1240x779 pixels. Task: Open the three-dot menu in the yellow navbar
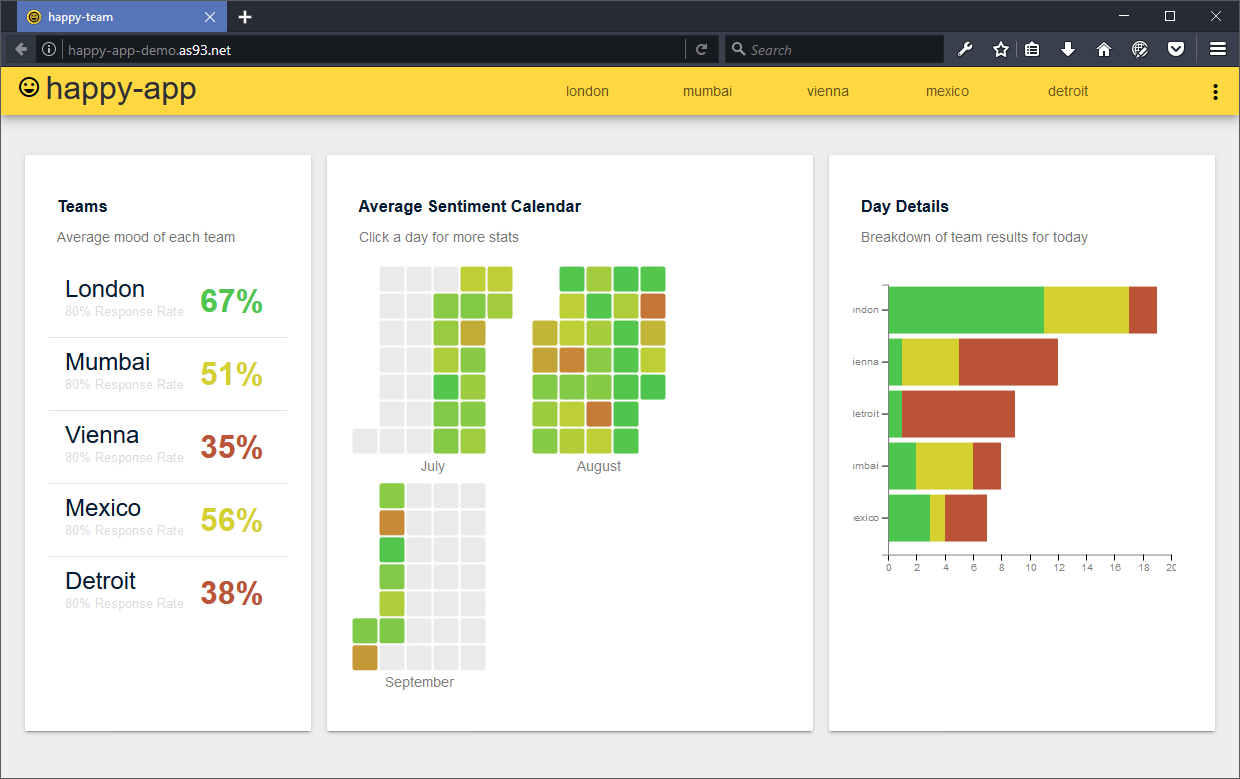1215,91
